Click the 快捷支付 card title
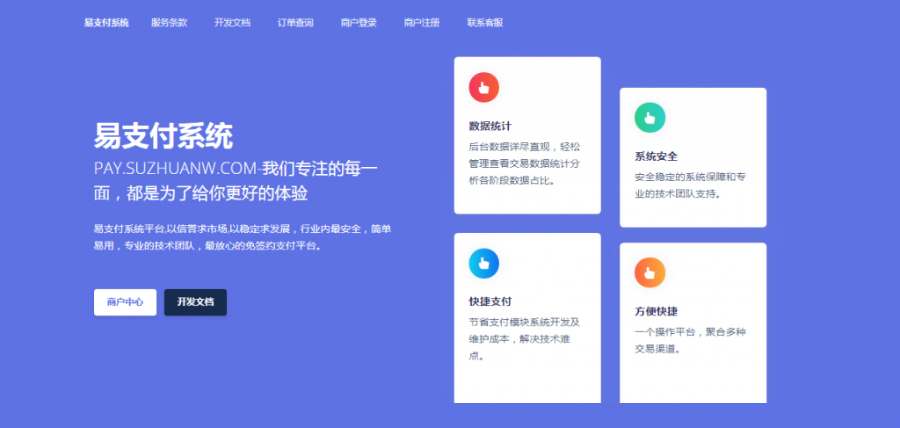 tap(490, 302)
